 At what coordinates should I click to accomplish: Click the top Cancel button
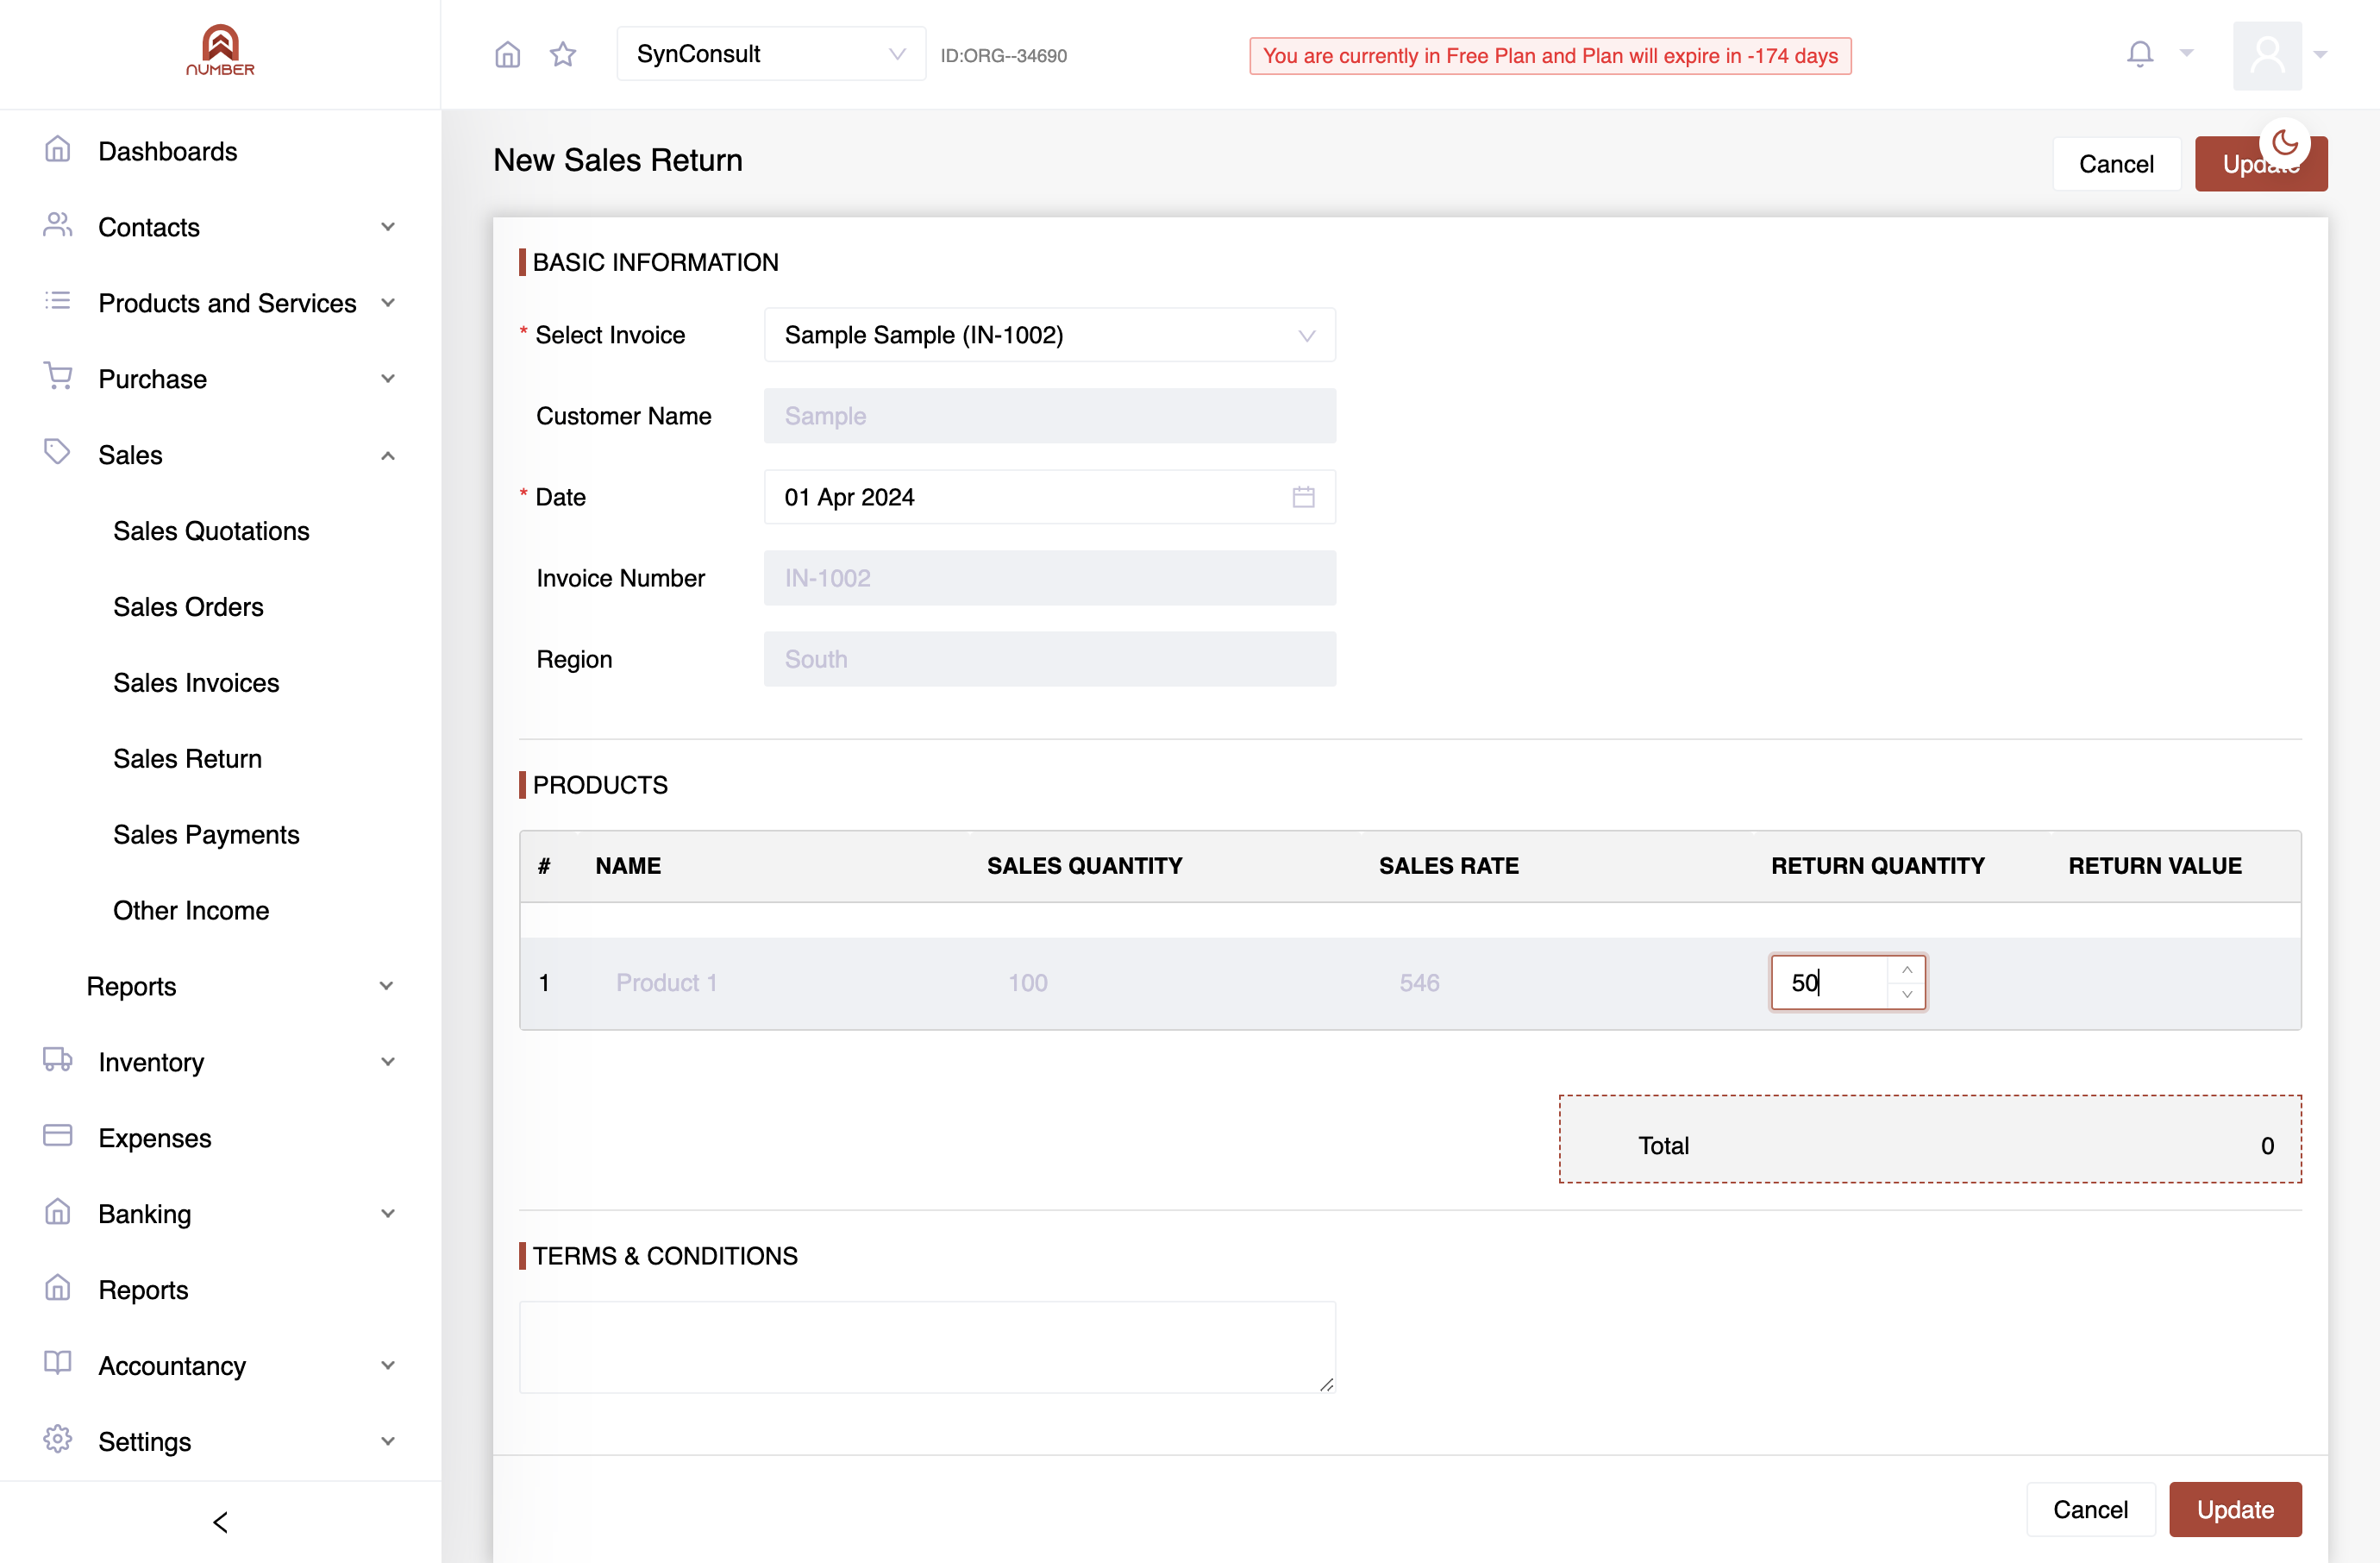point(2116,164)
